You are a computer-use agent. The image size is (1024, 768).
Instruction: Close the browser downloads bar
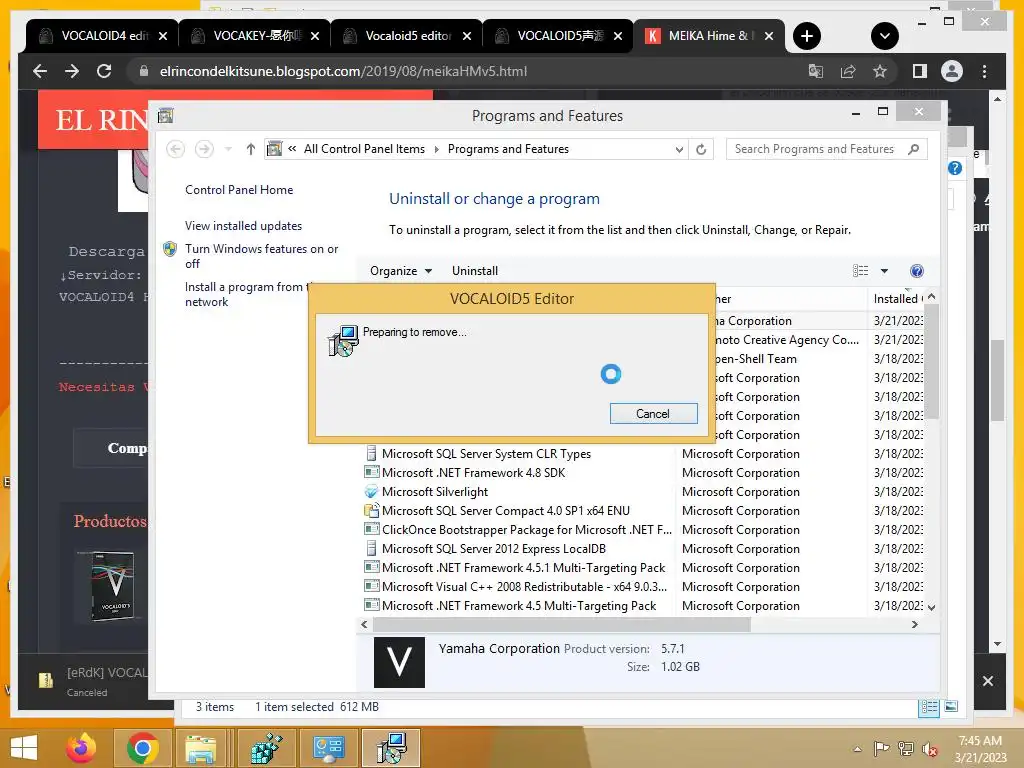tap(988, 681)
